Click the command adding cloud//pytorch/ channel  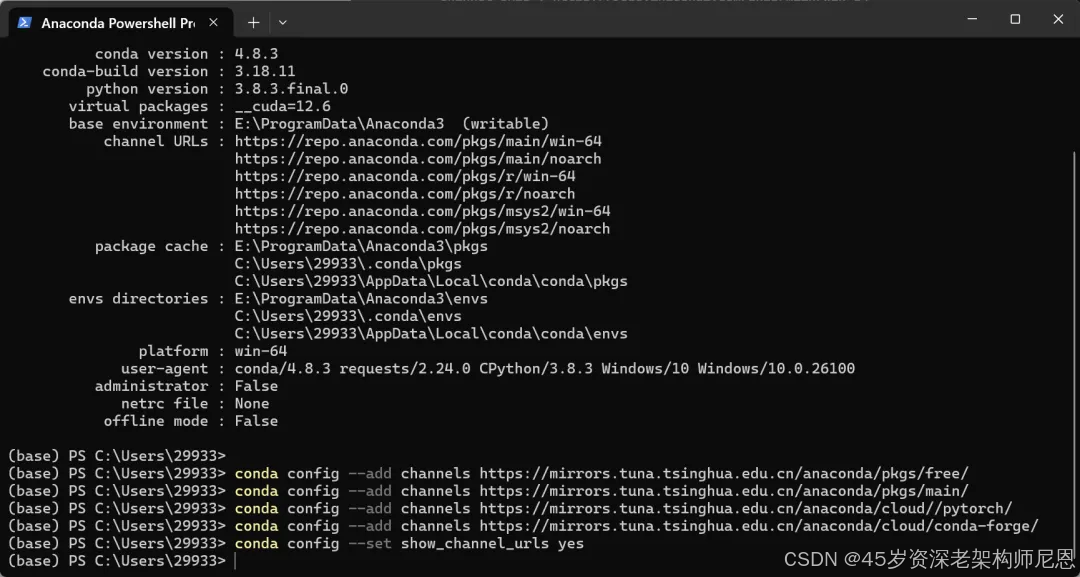pos(623,508)
